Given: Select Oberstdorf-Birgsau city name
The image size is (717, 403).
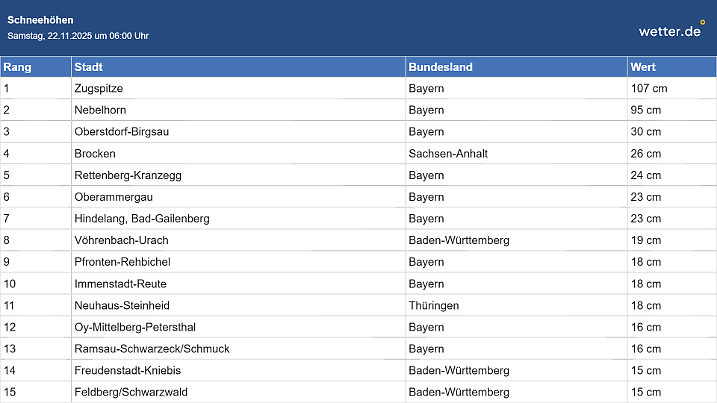Looking at the screenshot, I should 124,132.
